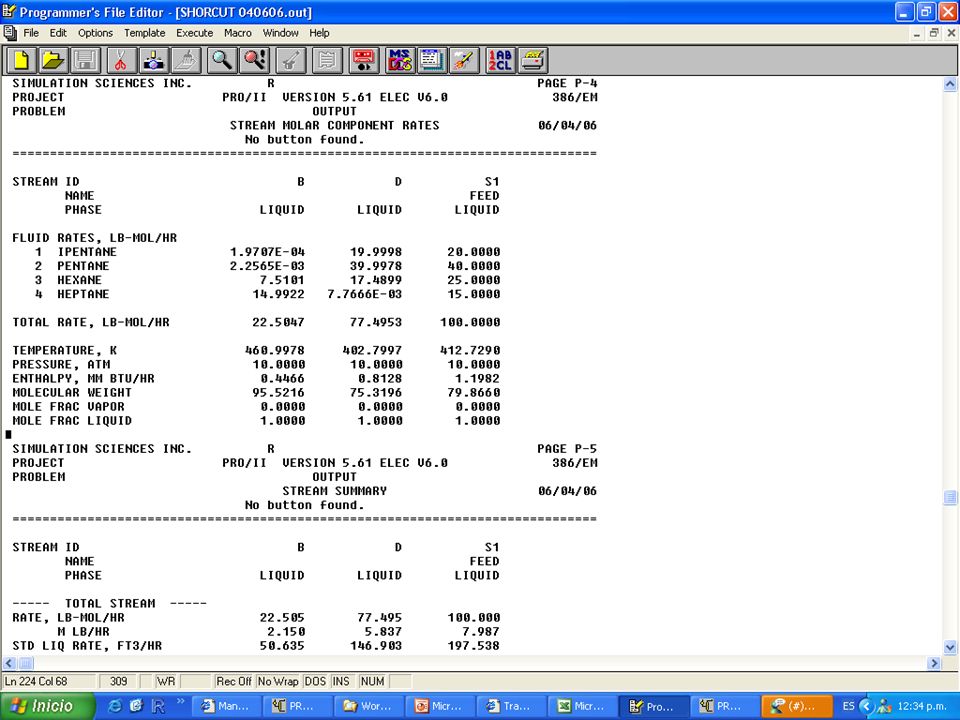The width and height of the screenshot is (960, 720).
Task: Click the STREAM MOLAR COMPONENT RATES heading
Action: [x=334, y=126]
